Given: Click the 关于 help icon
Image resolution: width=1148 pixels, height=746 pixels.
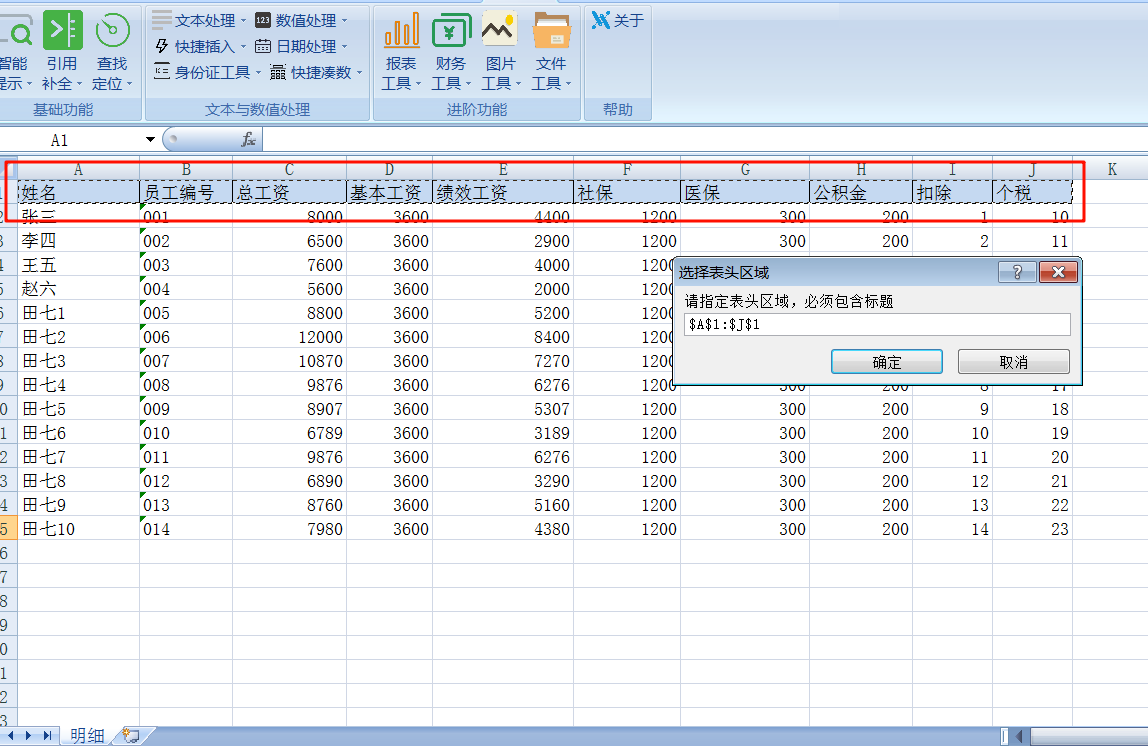Looking at the screenshot, I should 601,20.
